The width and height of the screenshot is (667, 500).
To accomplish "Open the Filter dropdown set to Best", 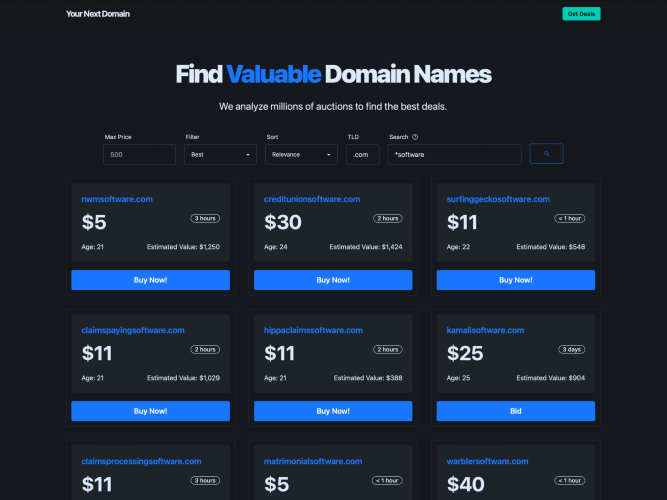I will 220,154.
